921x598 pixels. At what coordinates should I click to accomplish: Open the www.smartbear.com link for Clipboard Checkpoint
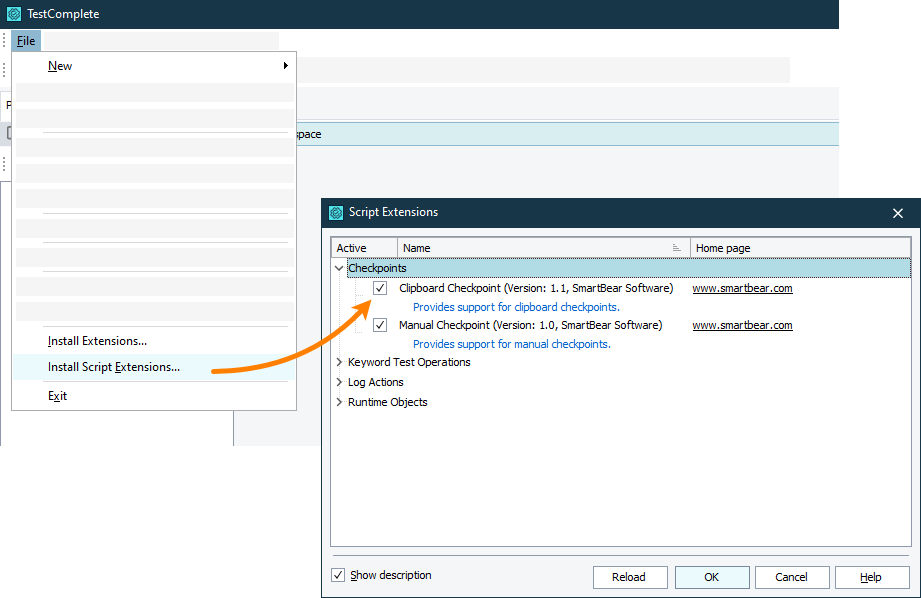coord(742,288)
